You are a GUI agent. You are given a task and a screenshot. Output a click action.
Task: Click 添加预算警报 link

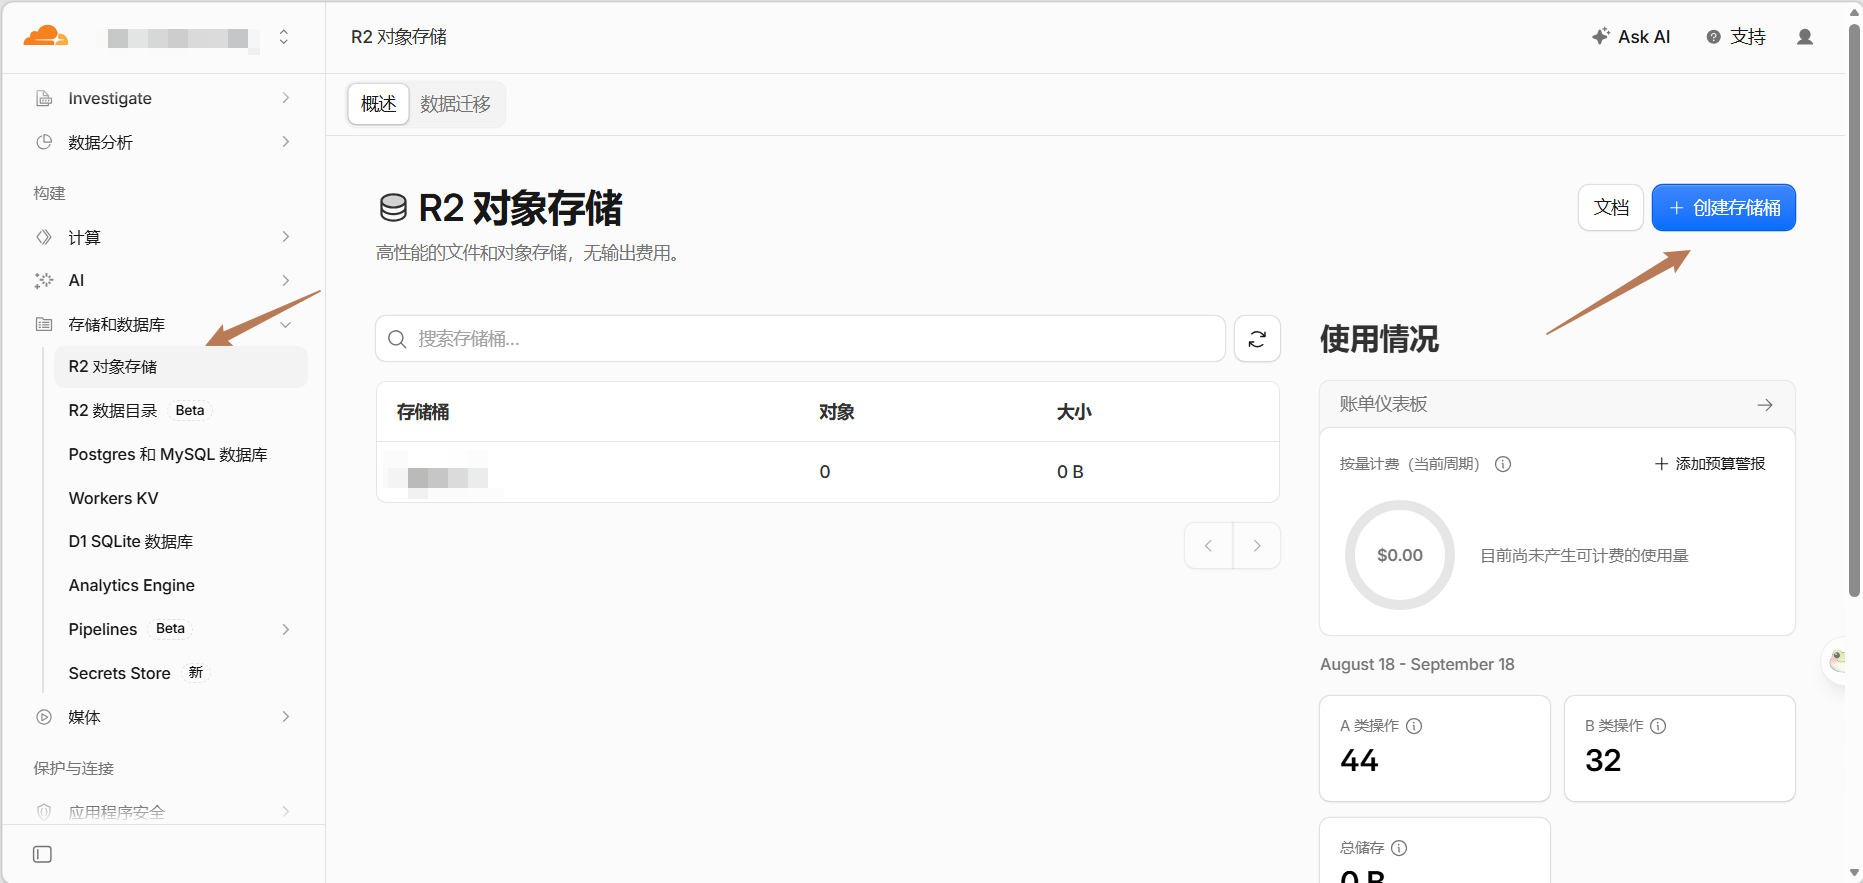1710,464
